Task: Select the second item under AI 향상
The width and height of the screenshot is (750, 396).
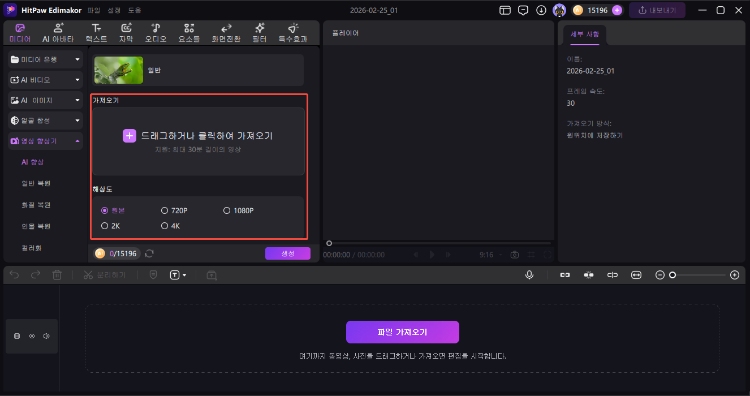Action: coord(36,183)
